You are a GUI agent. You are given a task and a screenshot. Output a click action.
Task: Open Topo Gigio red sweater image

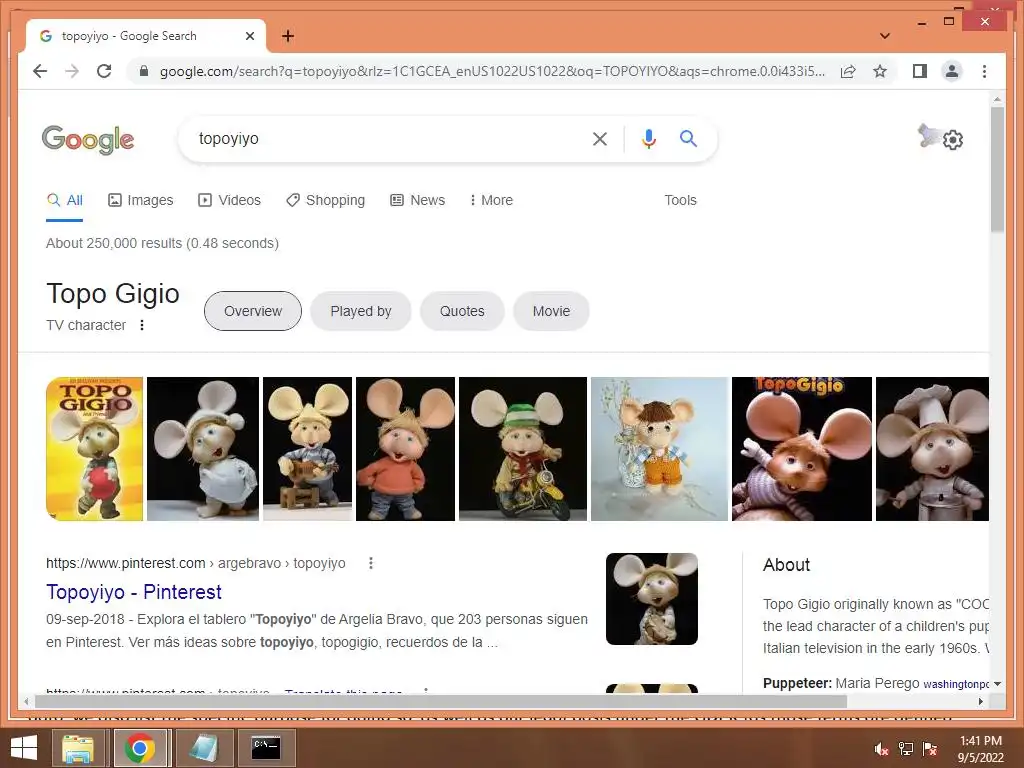[405, 449]
